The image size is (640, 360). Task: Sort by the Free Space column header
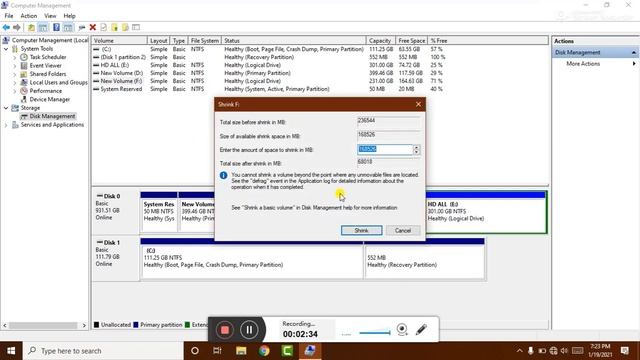411,41
